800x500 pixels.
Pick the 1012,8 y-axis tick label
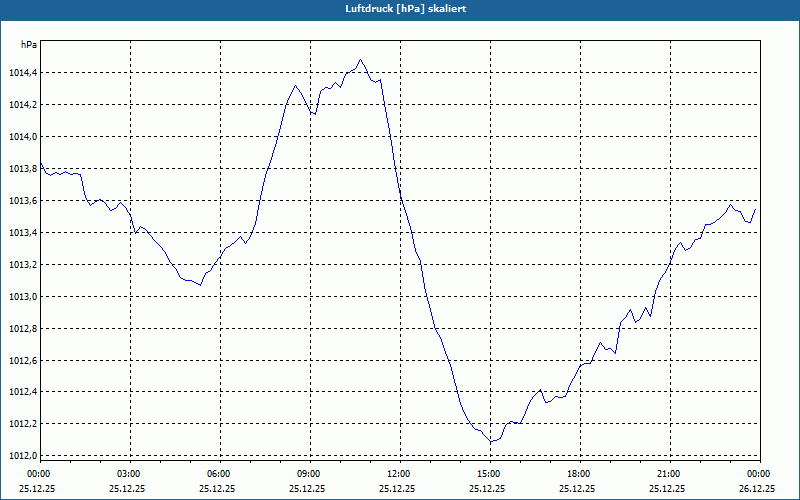pos(23,329)
